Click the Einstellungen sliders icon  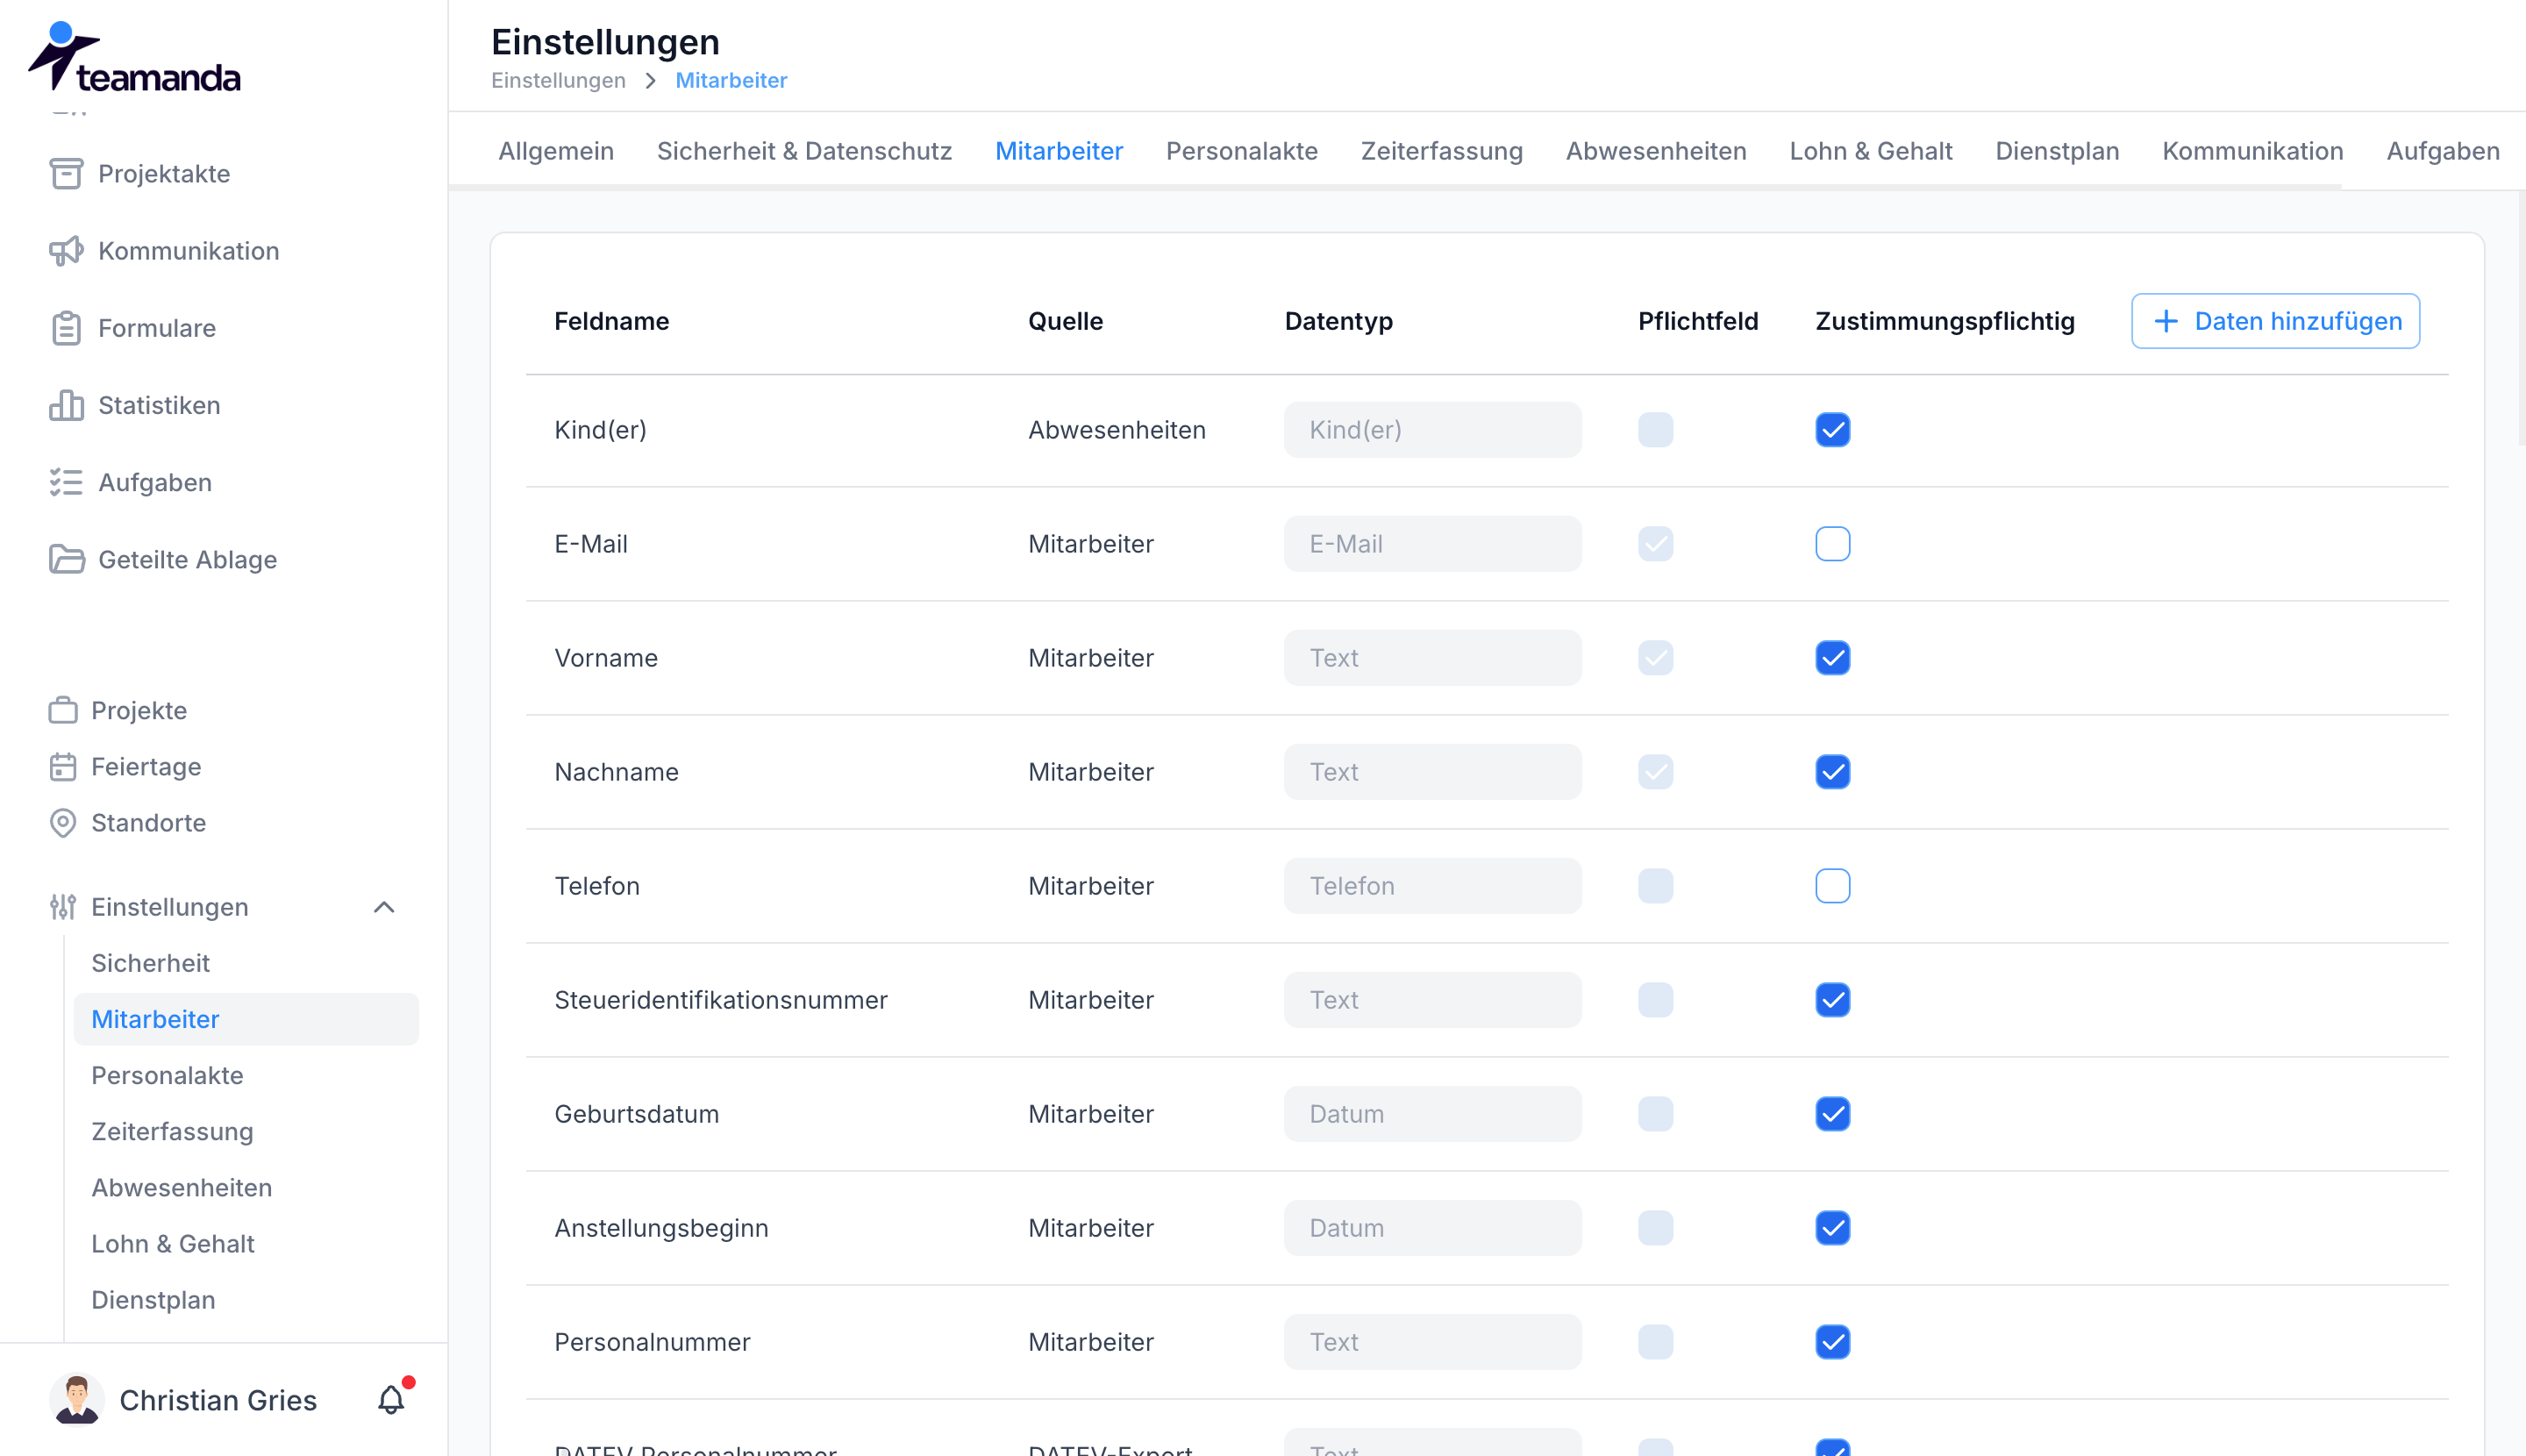click(63, 906)
